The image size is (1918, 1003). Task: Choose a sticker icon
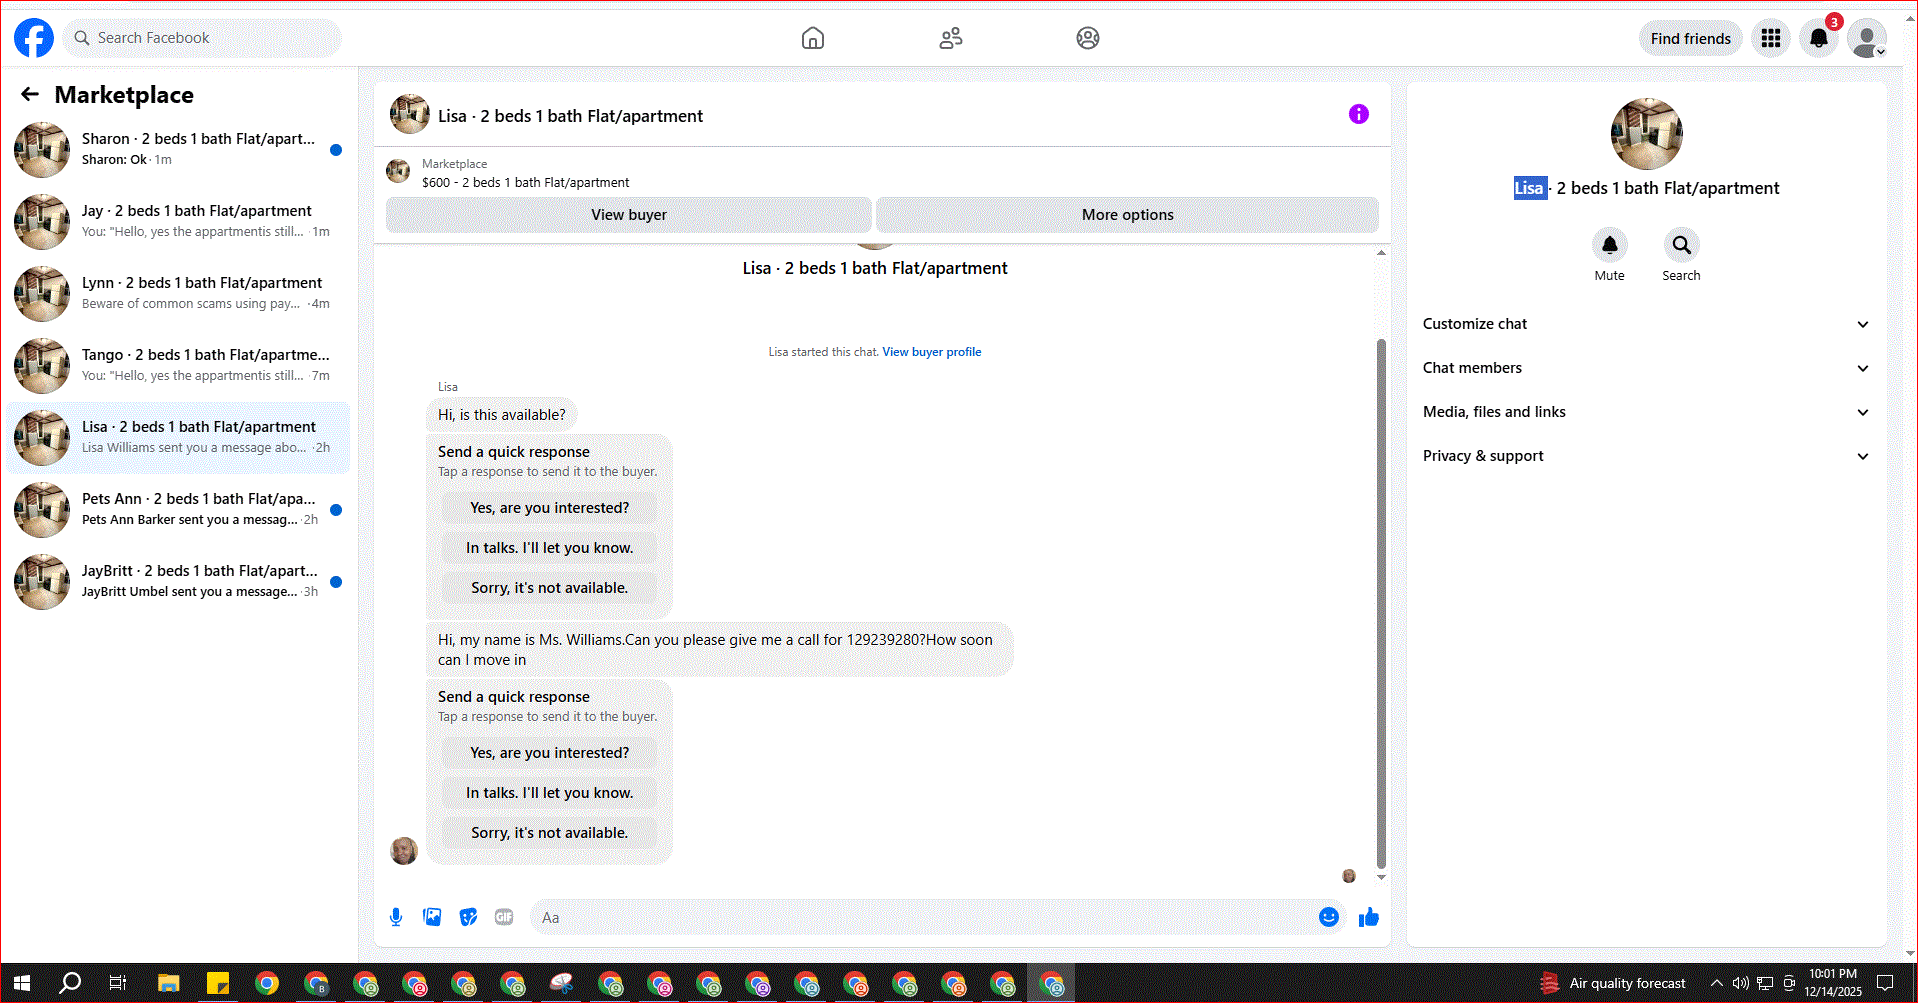tap(468, 917)
